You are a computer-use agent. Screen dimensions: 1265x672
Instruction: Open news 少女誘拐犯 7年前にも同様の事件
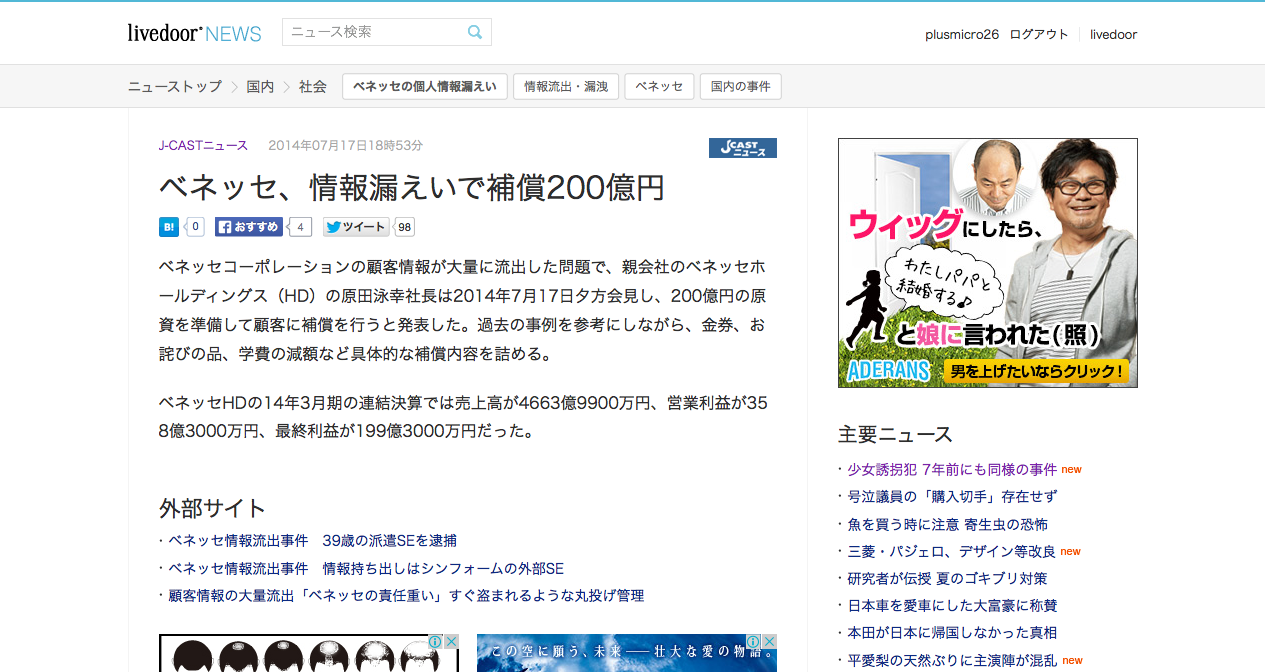click(x=952, y=469)
